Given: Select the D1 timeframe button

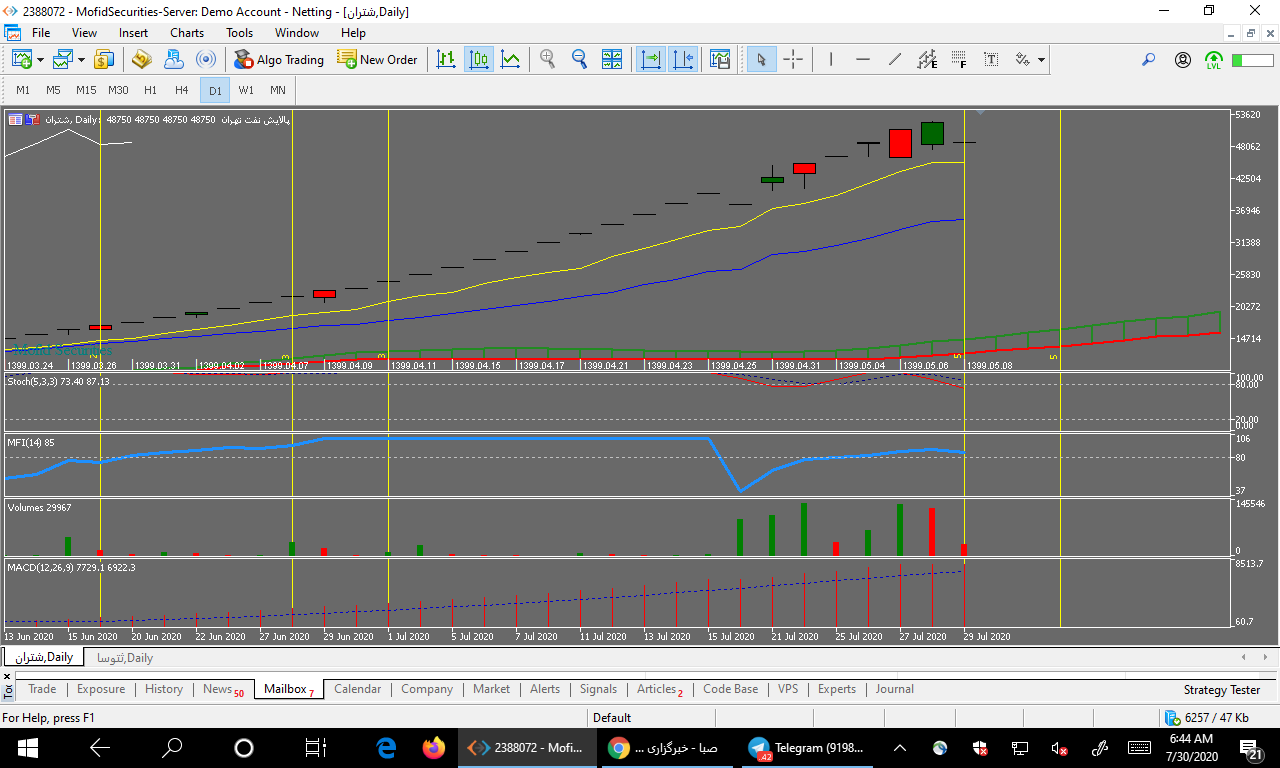Looking at the screenshot, I should pos(215,90).
